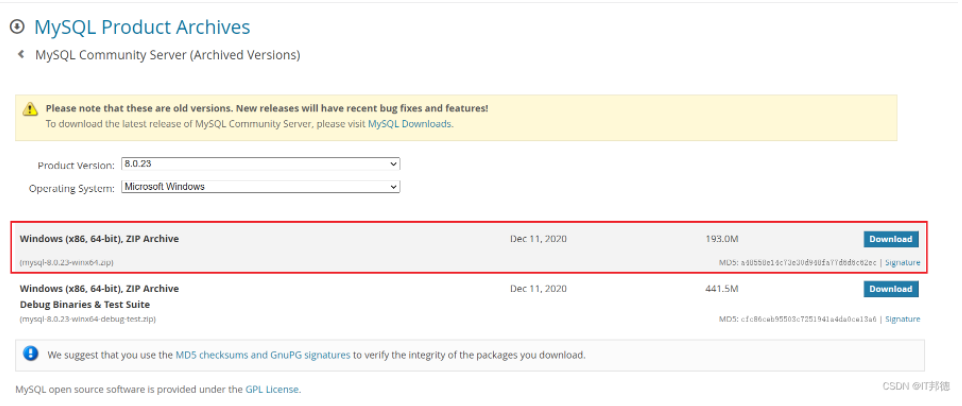Click the MySQL Product Archives heading
Viewport: 962px width, 406px height.
click(x=142, y=27)
